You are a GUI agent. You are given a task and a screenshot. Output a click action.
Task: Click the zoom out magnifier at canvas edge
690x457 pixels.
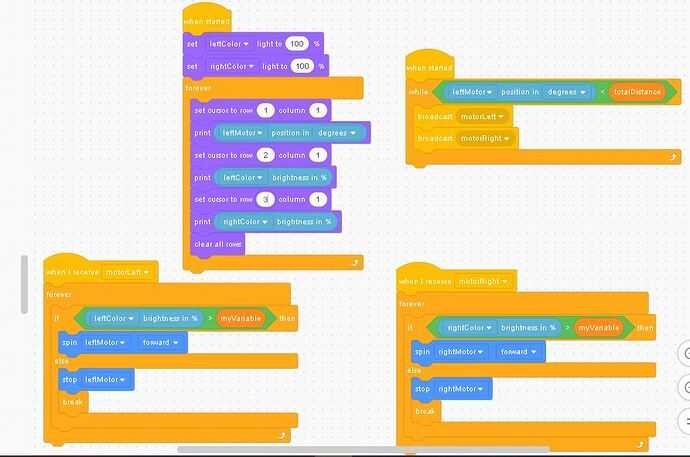point(686,386)
